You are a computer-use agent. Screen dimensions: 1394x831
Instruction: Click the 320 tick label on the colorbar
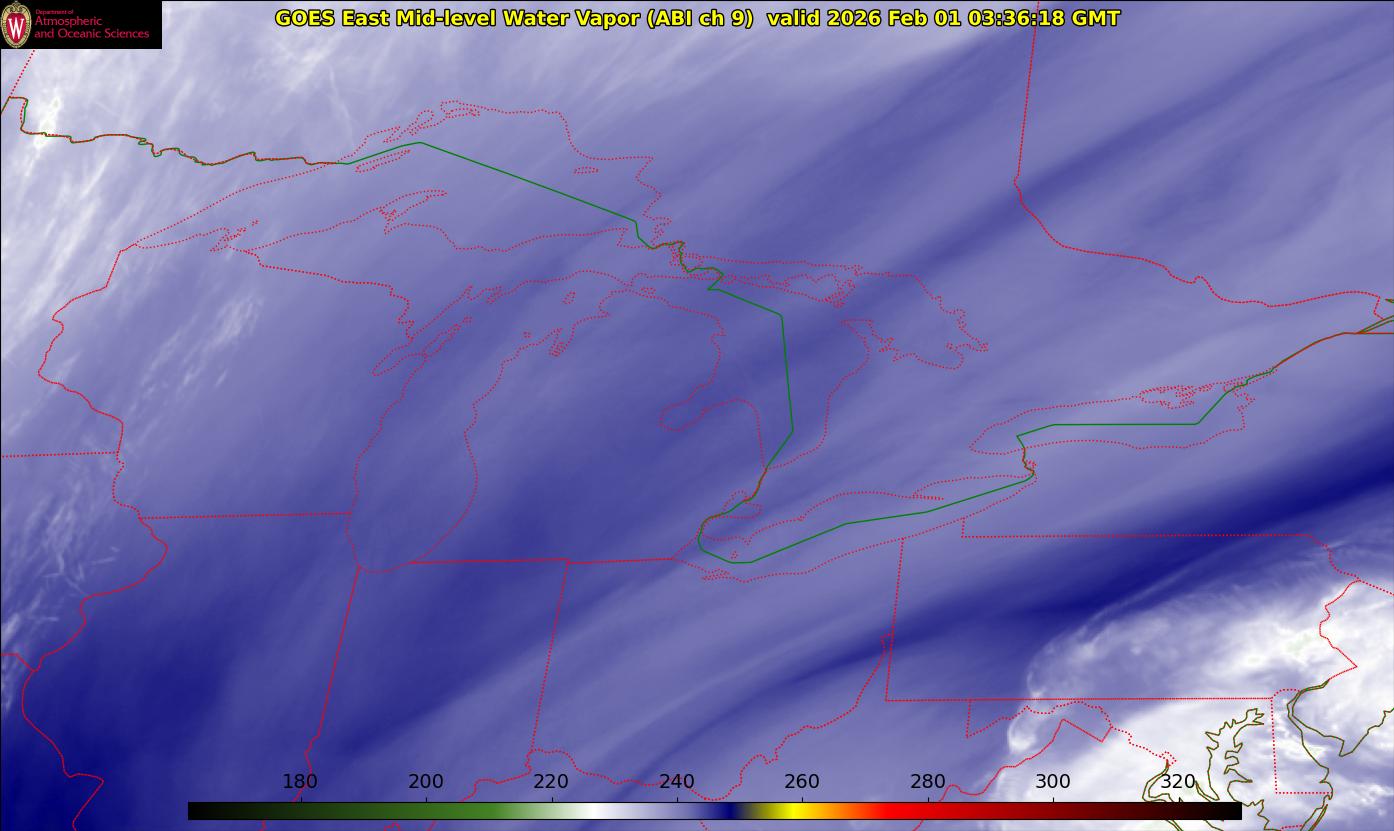[1178, 781]
